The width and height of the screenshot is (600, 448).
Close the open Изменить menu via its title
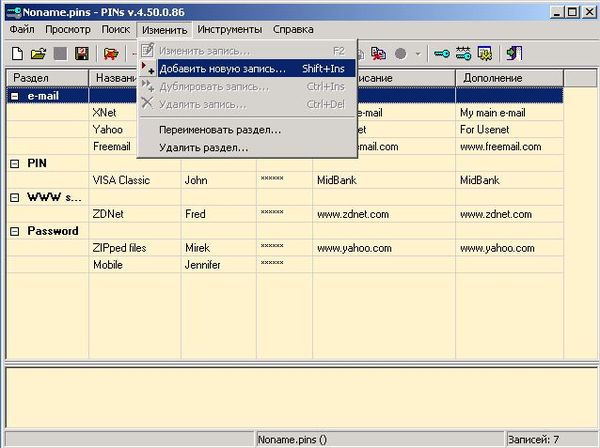(165, 30)
